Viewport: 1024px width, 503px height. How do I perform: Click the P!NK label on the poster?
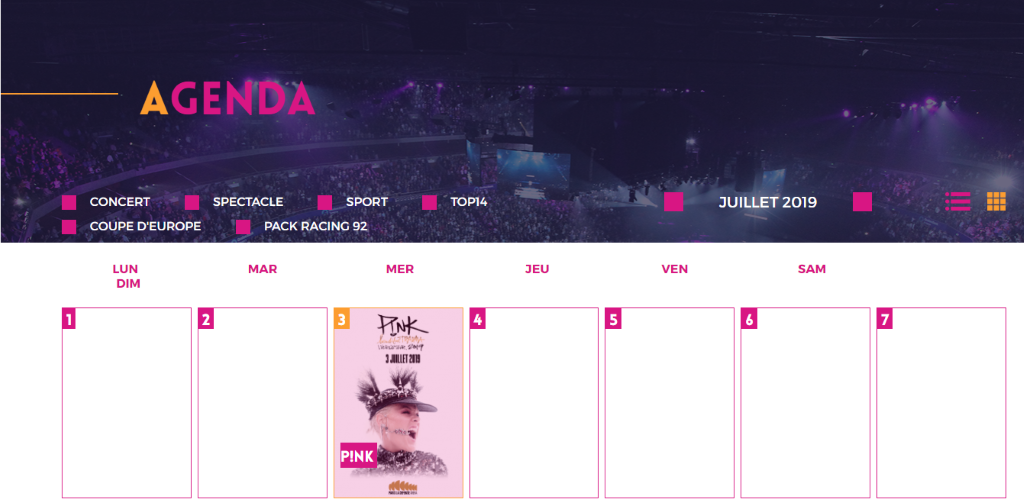358,455
